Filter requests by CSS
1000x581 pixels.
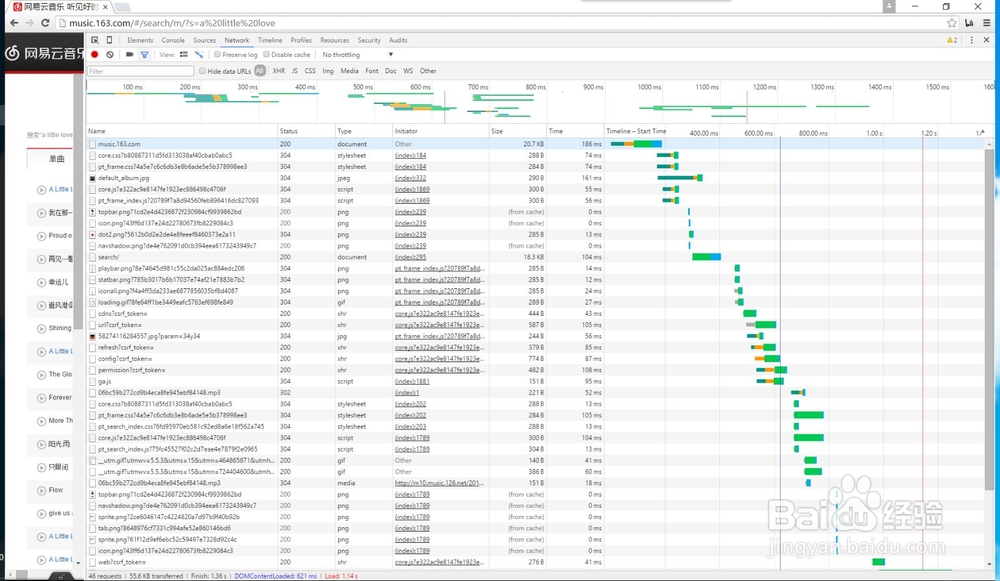[x=310, y=71]
